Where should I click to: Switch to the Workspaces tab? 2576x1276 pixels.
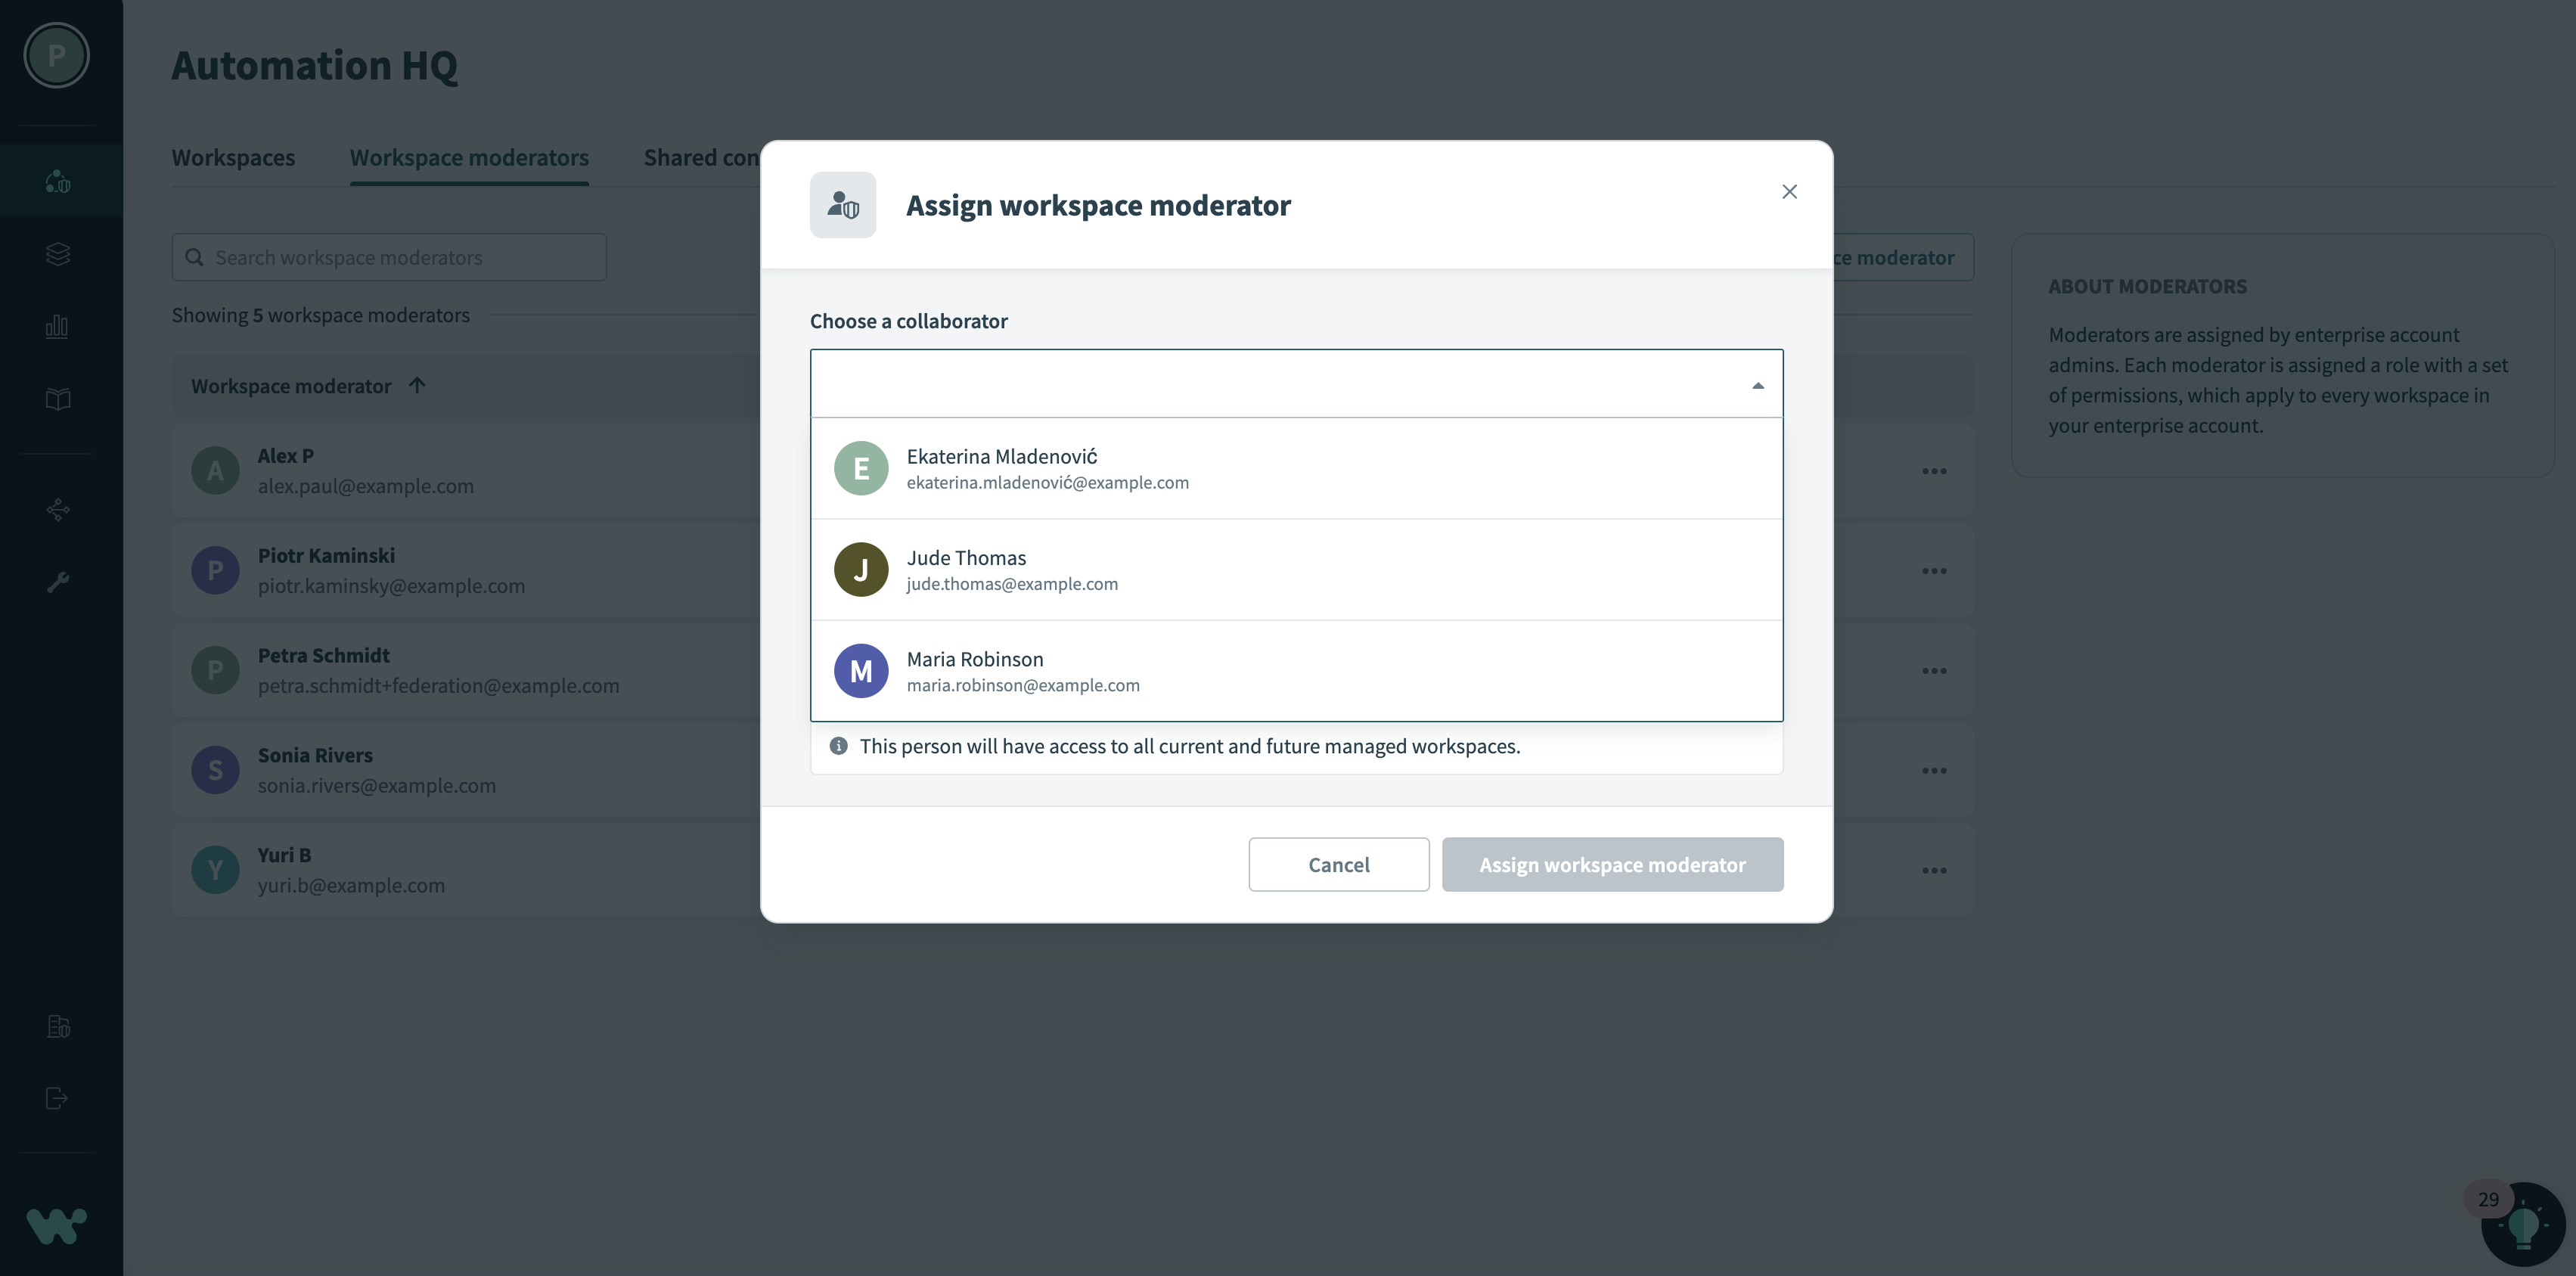pyautogui.click(x=233, y=157)
